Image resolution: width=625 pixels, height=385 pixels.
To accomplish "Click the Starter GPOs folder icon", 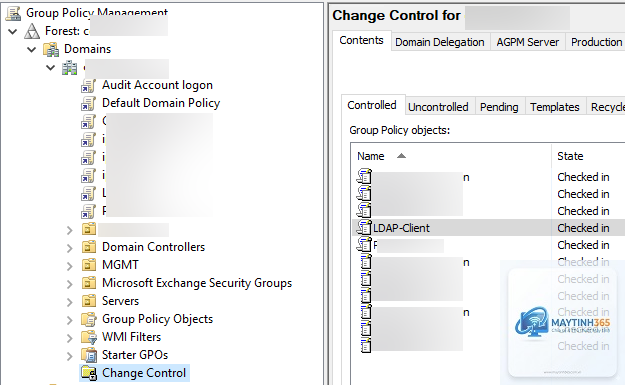I will point(88,355).
